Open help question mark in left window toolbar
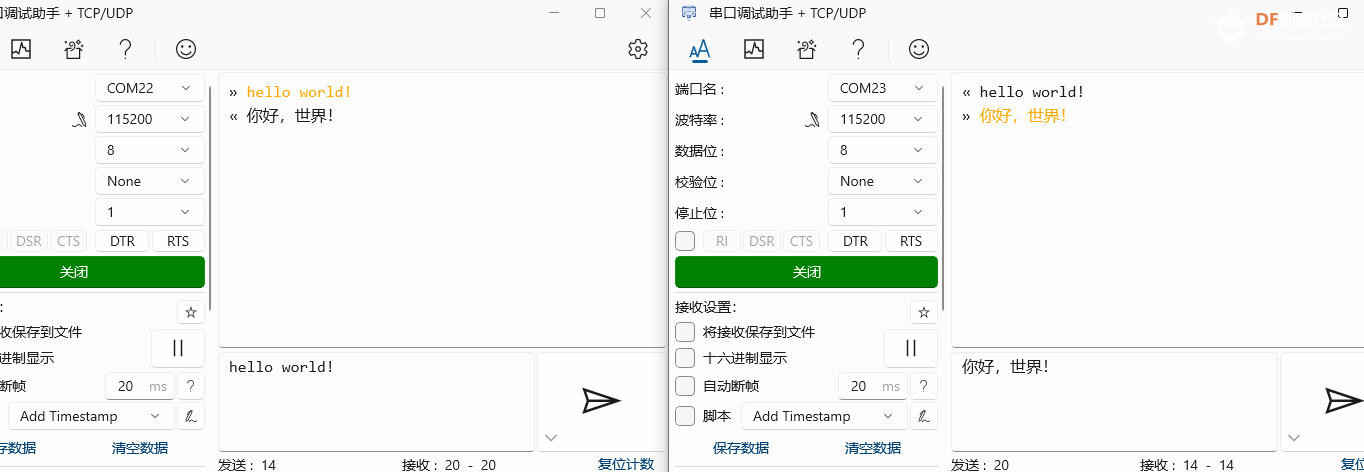Viewport: 1364px width, 472px height. click(125, 48)
